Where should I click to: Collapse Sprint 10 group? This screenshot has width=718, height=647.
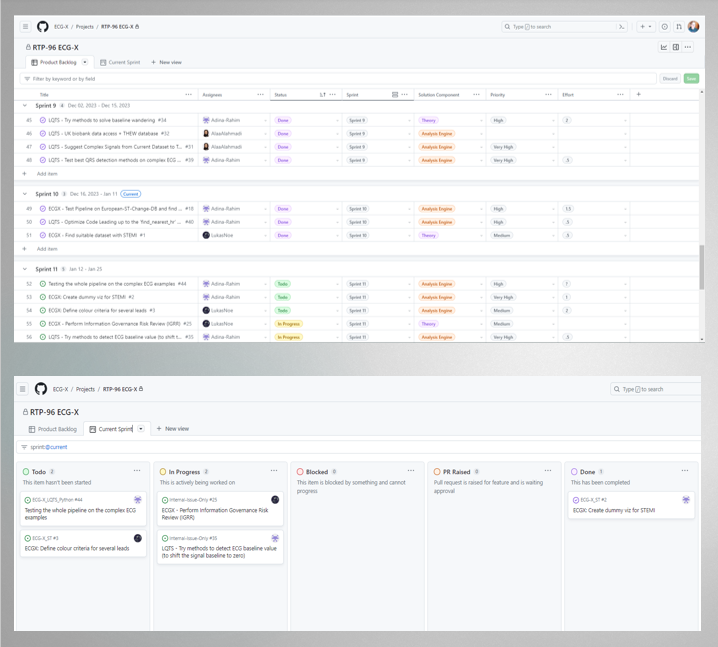point(25,194)
